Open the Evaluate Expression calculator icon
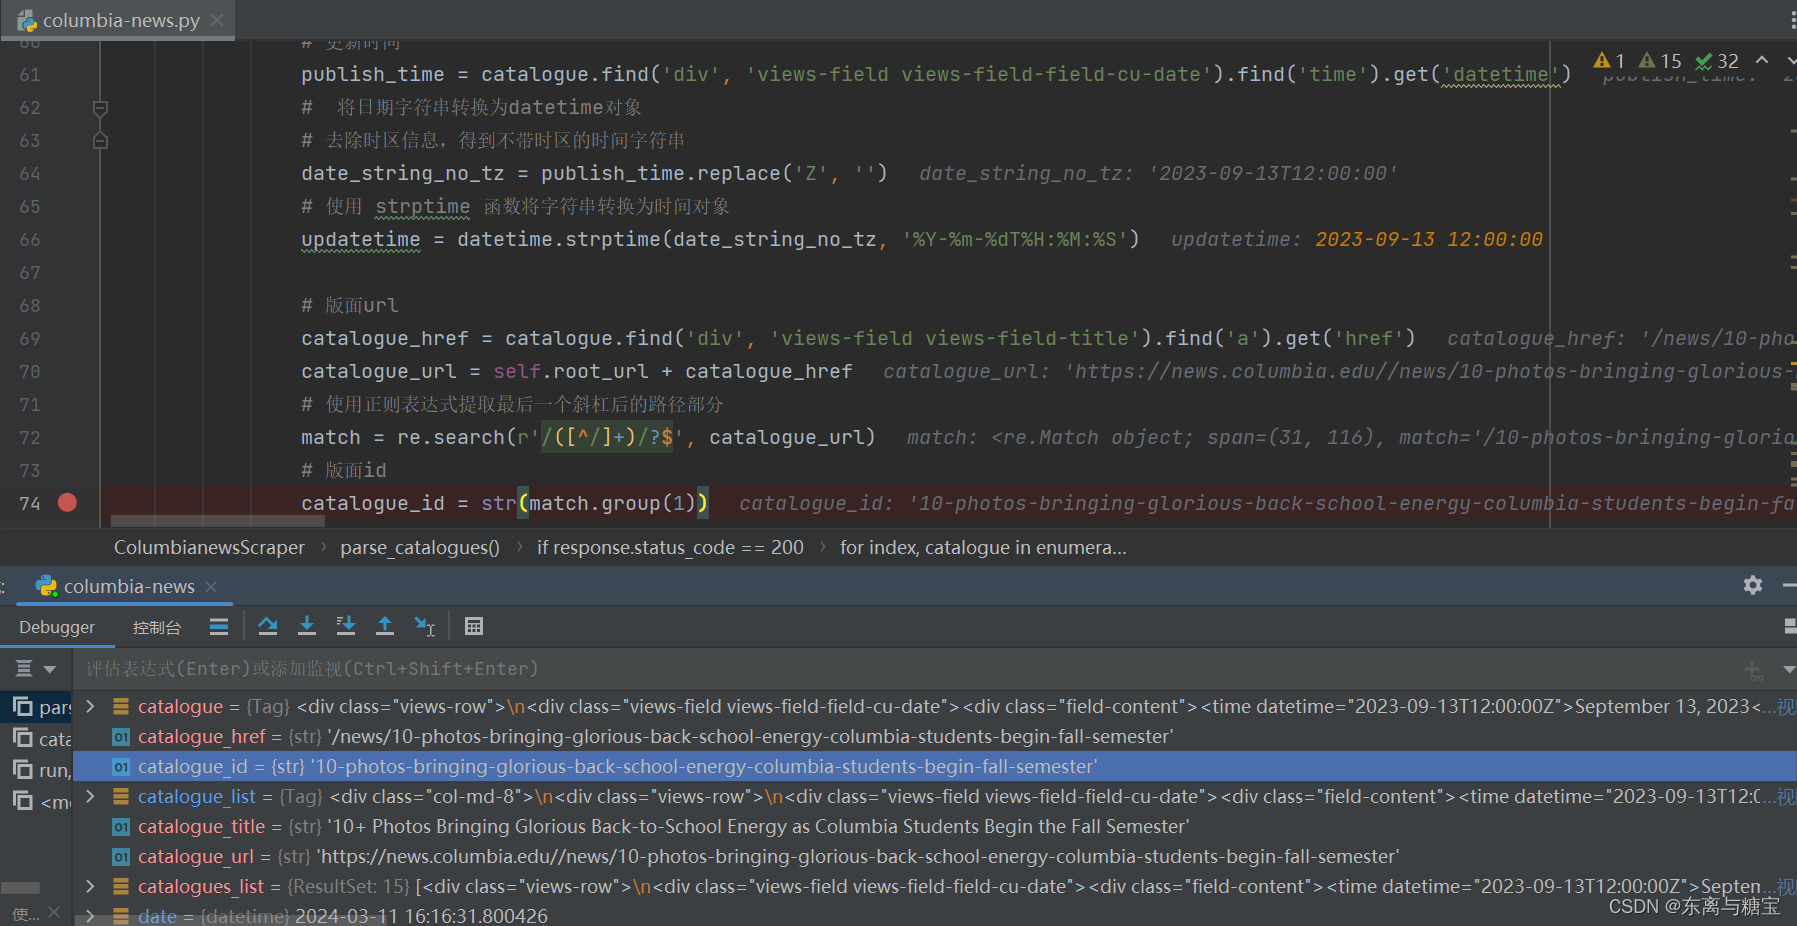The image size is (1797, 926). pos(474,626)
